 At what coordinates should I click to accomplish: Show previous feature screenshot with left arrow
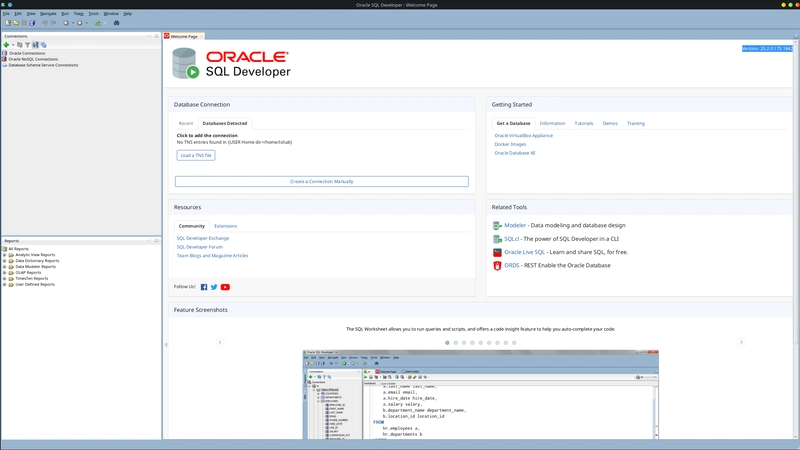(x=220, y=342)
